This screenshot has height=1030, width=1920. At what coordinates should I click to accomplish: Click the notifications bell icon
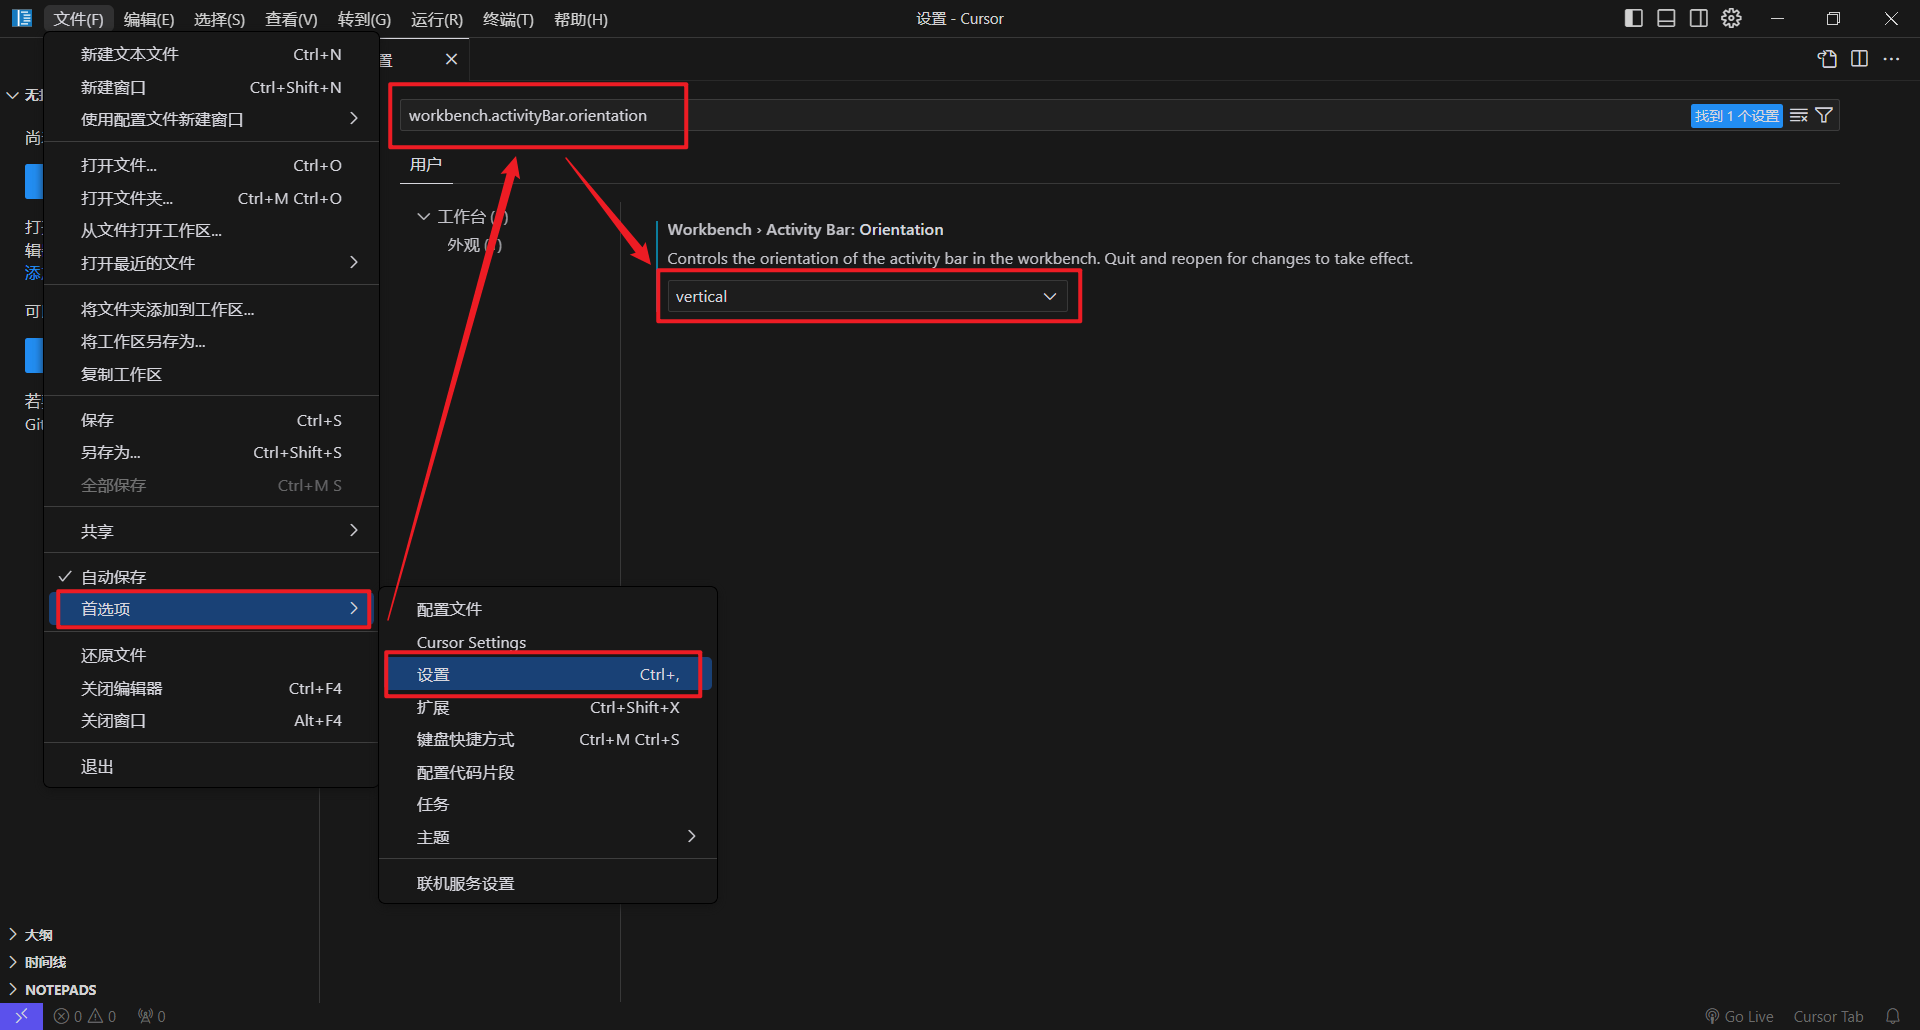click(1892, 1016)
